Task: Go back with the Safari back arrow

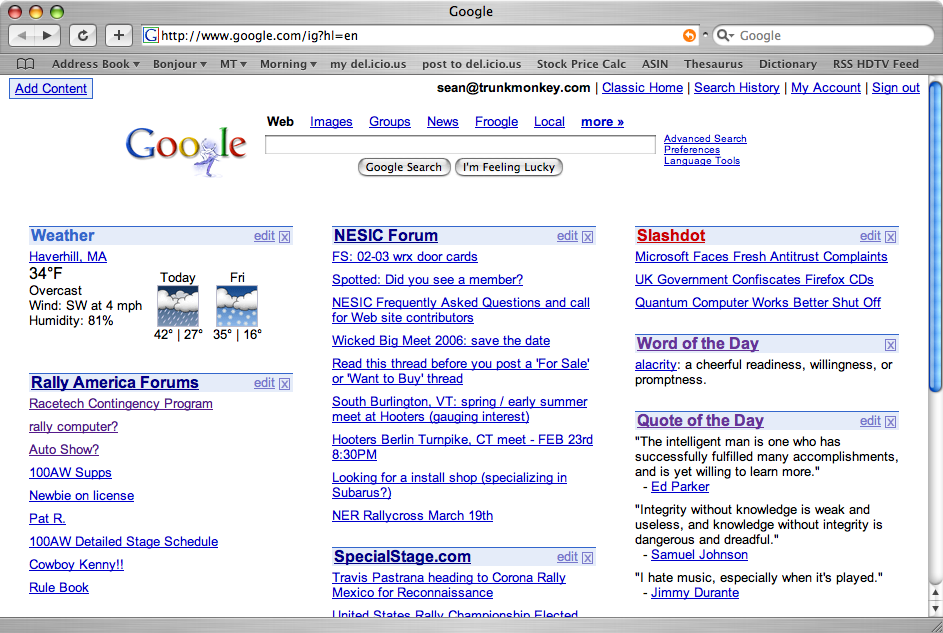Action: (x=22, y=35)
